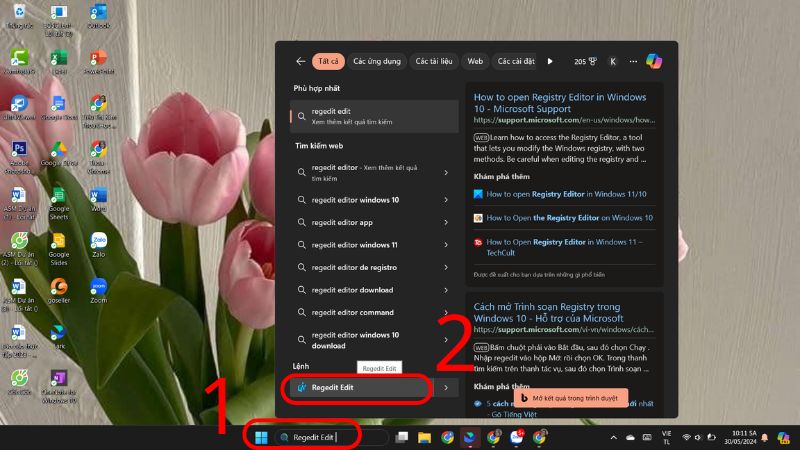Select the Excel desktop shortcut

[59, 62]
